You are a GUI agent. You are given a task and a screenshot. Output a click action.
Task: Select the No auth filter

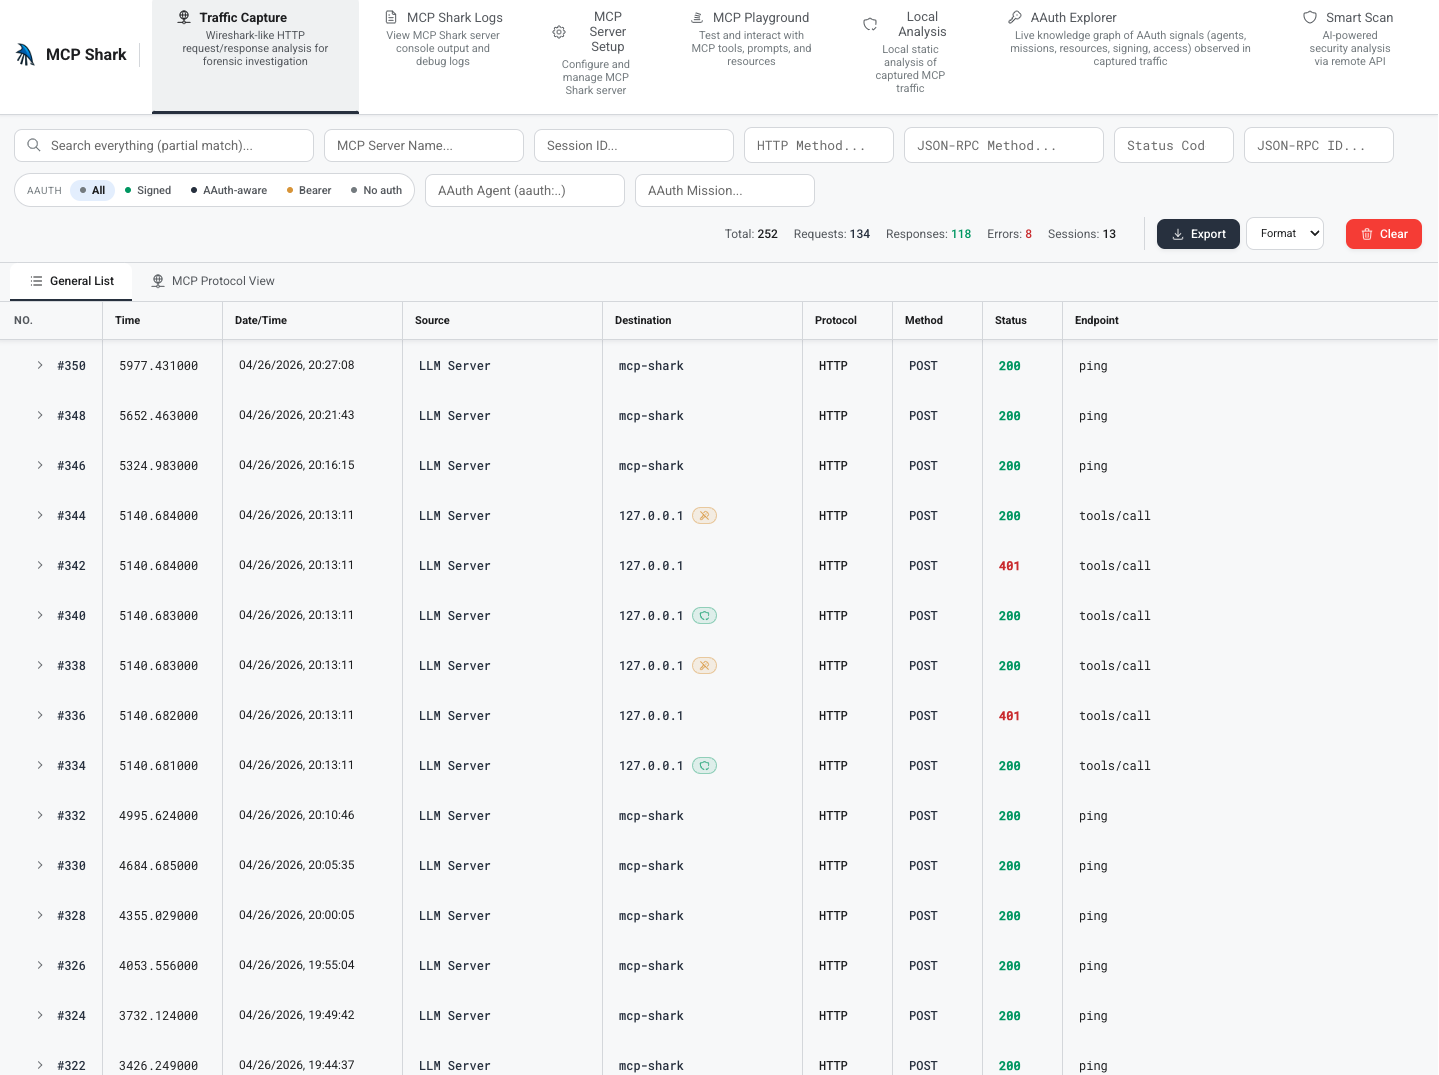tap(376, 190)
